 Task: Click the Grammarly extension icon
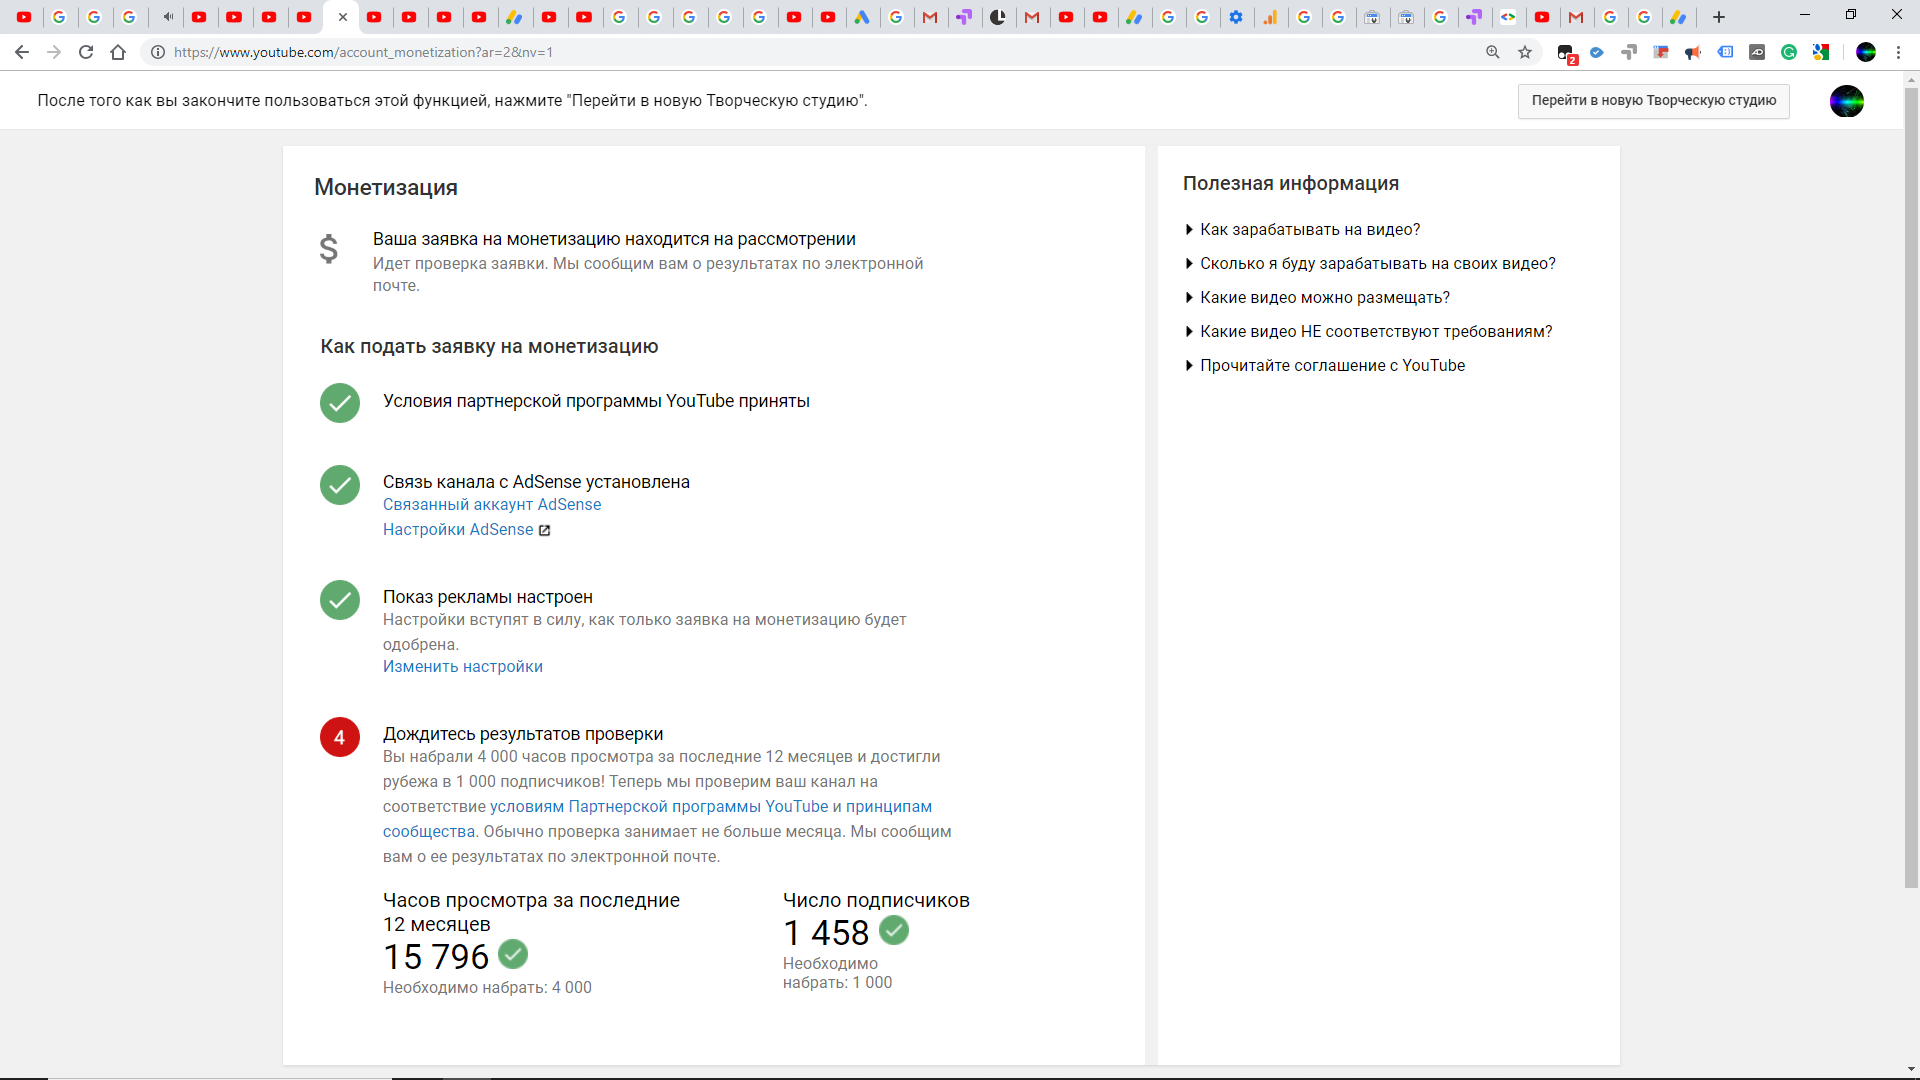pyautogui.click(x=1789, y=52)
